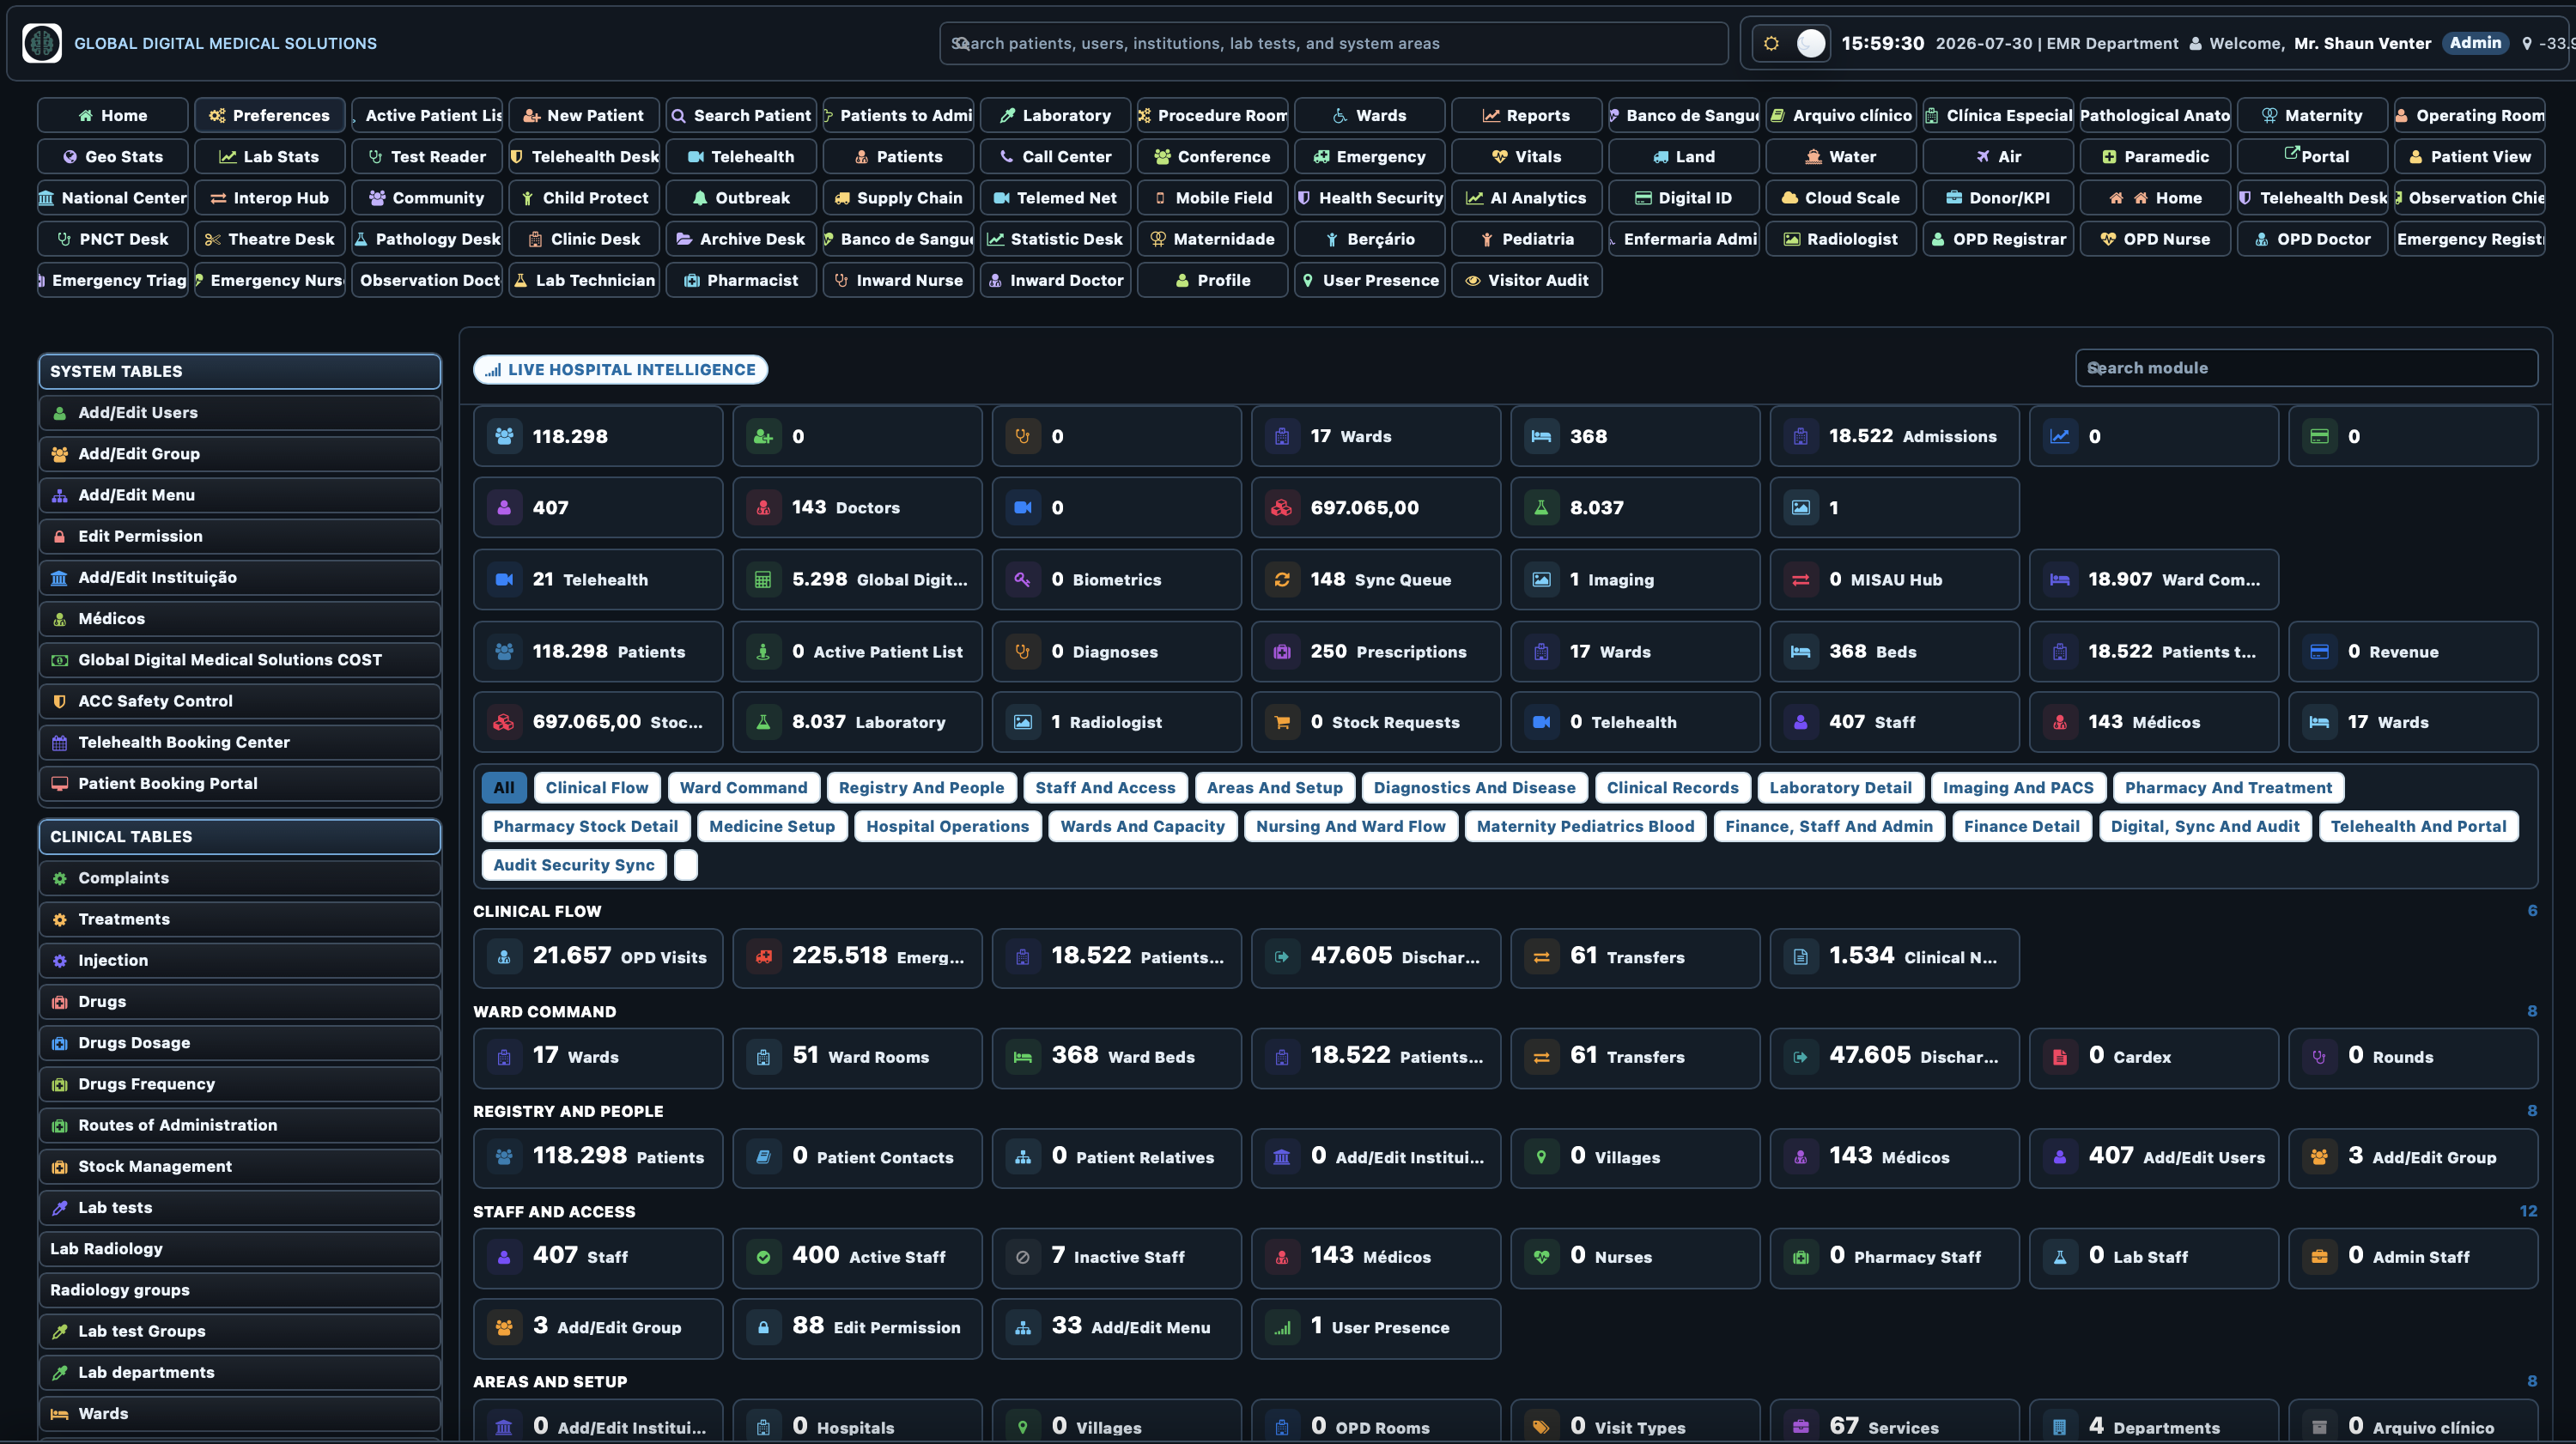Click the 0 Stock Requests cart icon

[1282, 722]
